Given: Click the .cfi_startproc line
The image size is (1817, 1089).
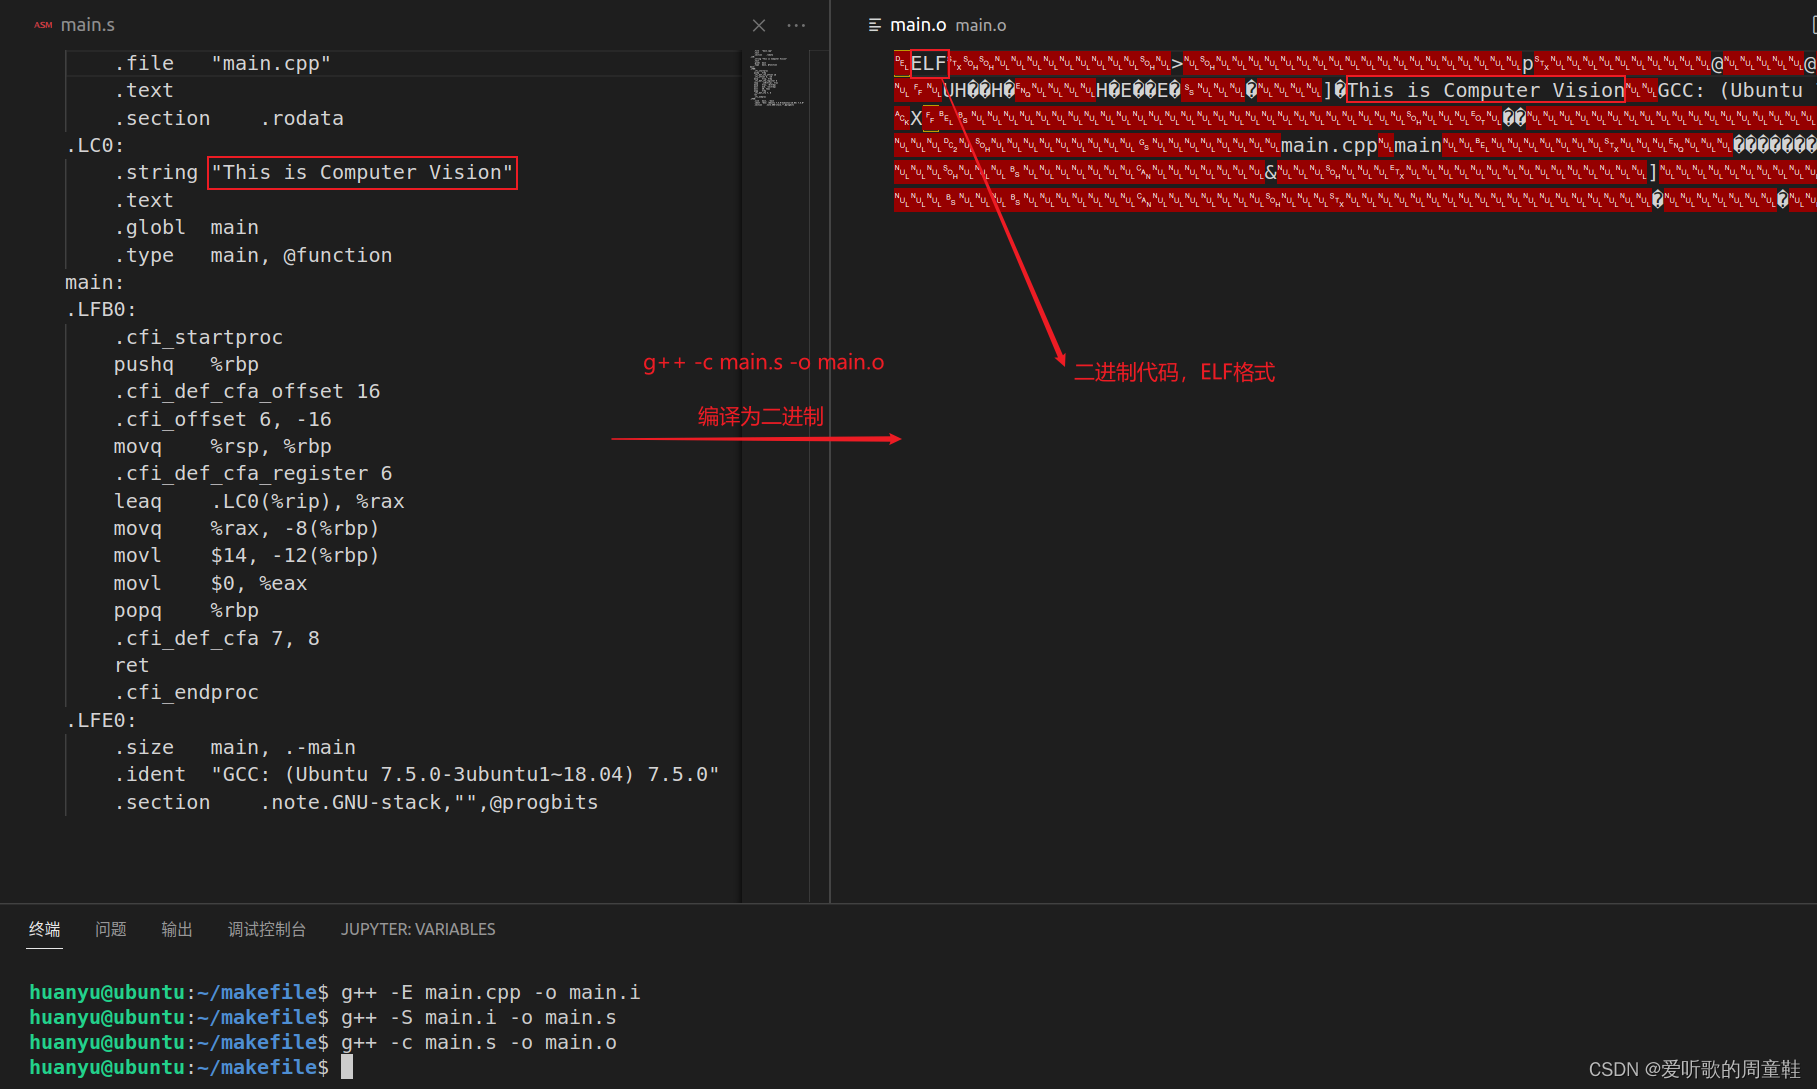Looking at the screenshot, I should [x=198, y=337].
